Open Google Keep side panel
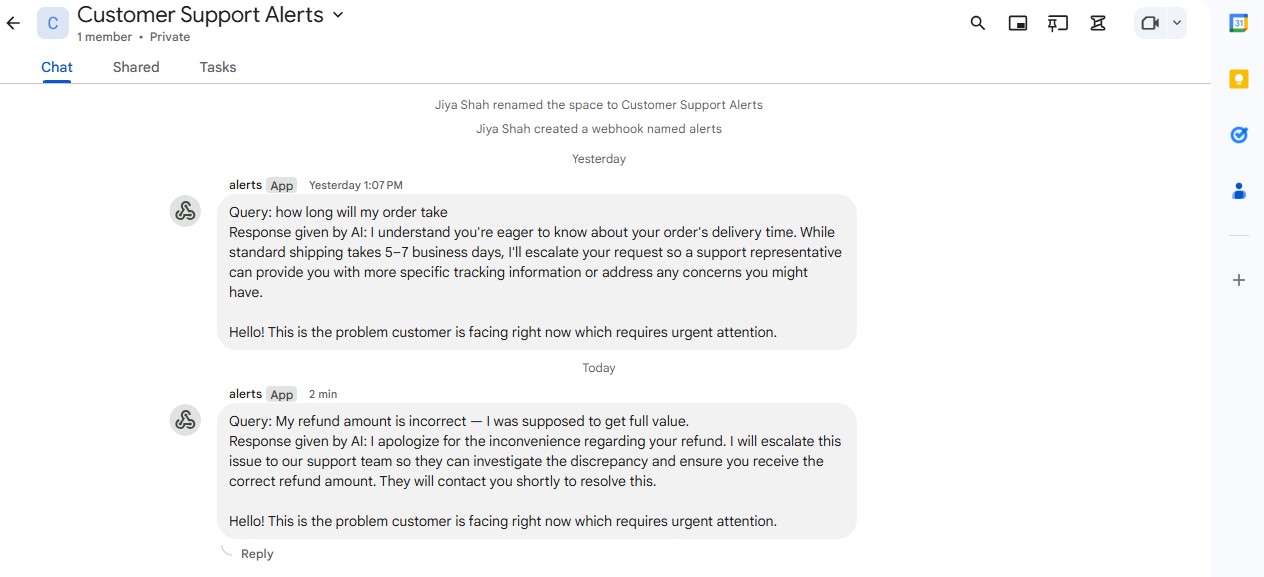Viewport: 1264px width, 577px height. point(1238,79)
